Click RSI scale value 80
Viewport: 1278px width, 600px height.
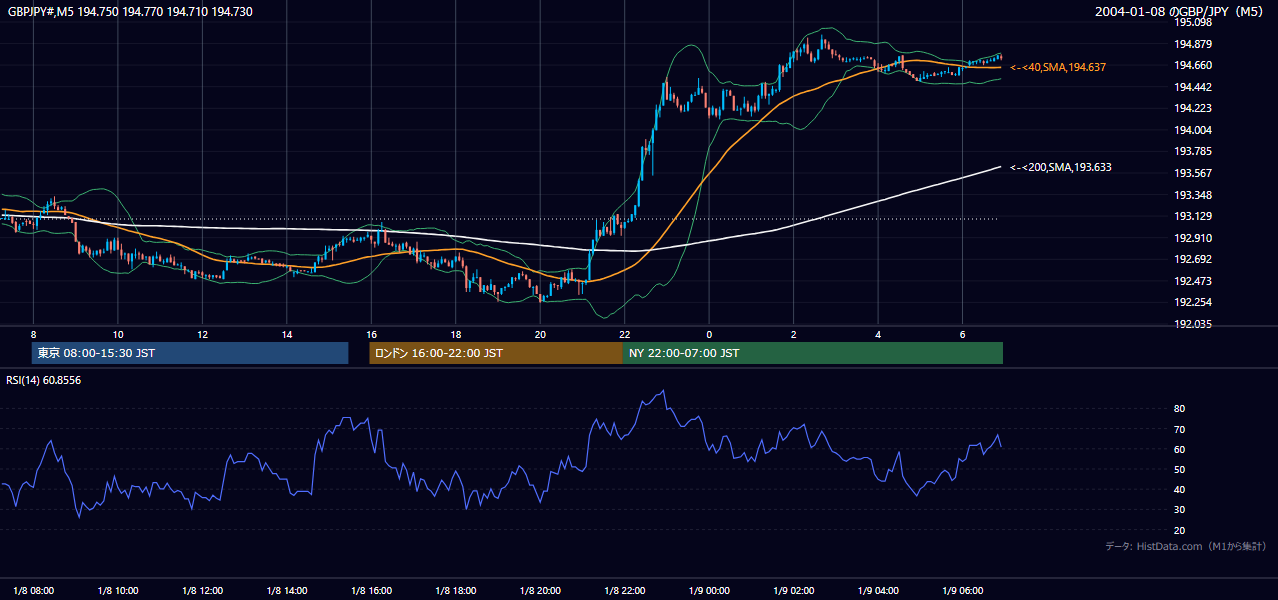tap(1180, 409)
